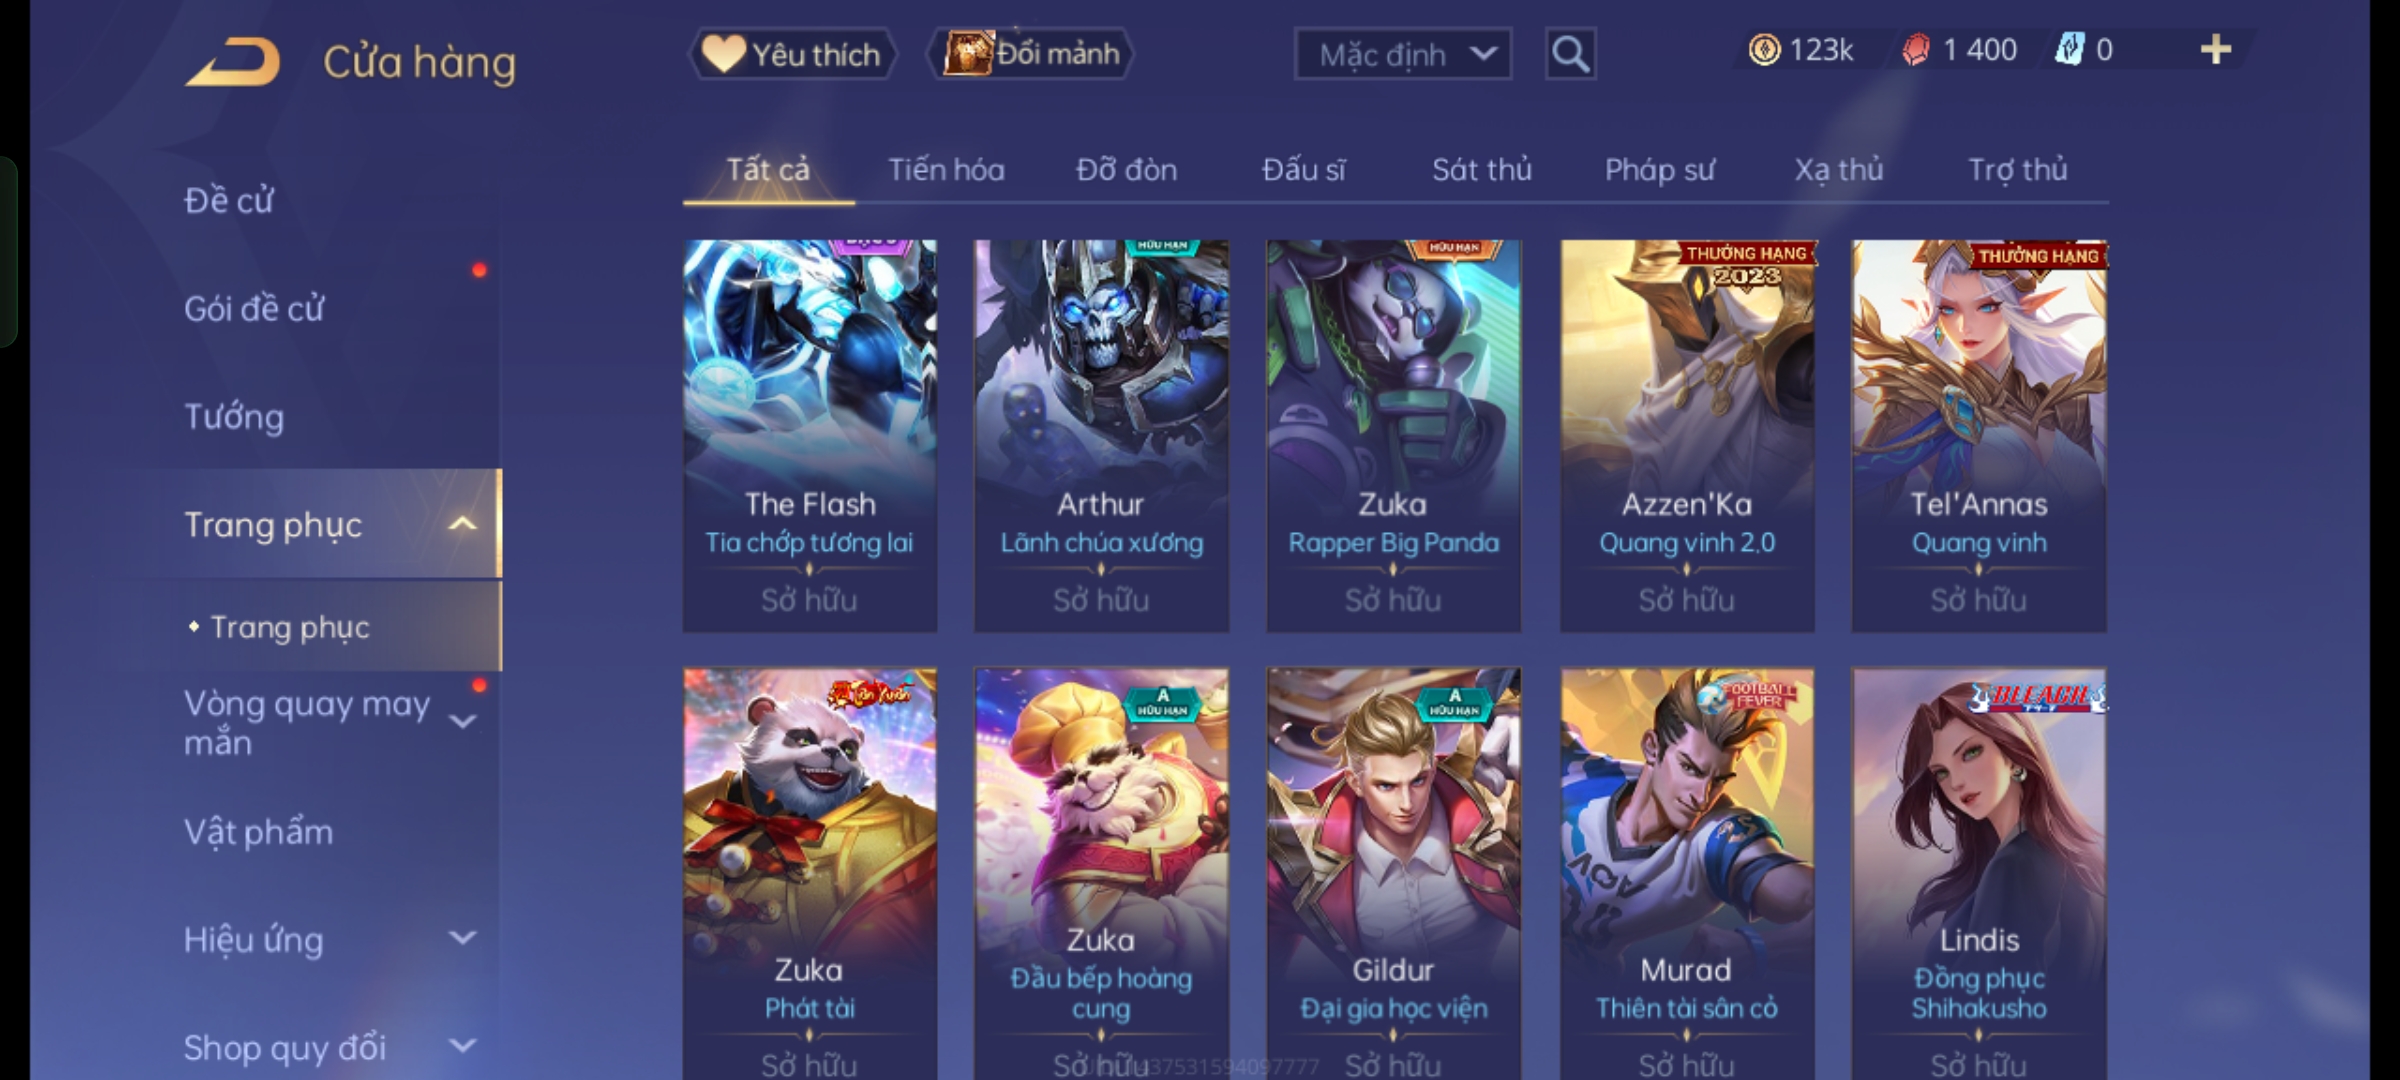Image resolution: width=2400 pixels, height=1080 pixels.
Task: Select the Tiến hóa tab
Action: click(946, 170)
